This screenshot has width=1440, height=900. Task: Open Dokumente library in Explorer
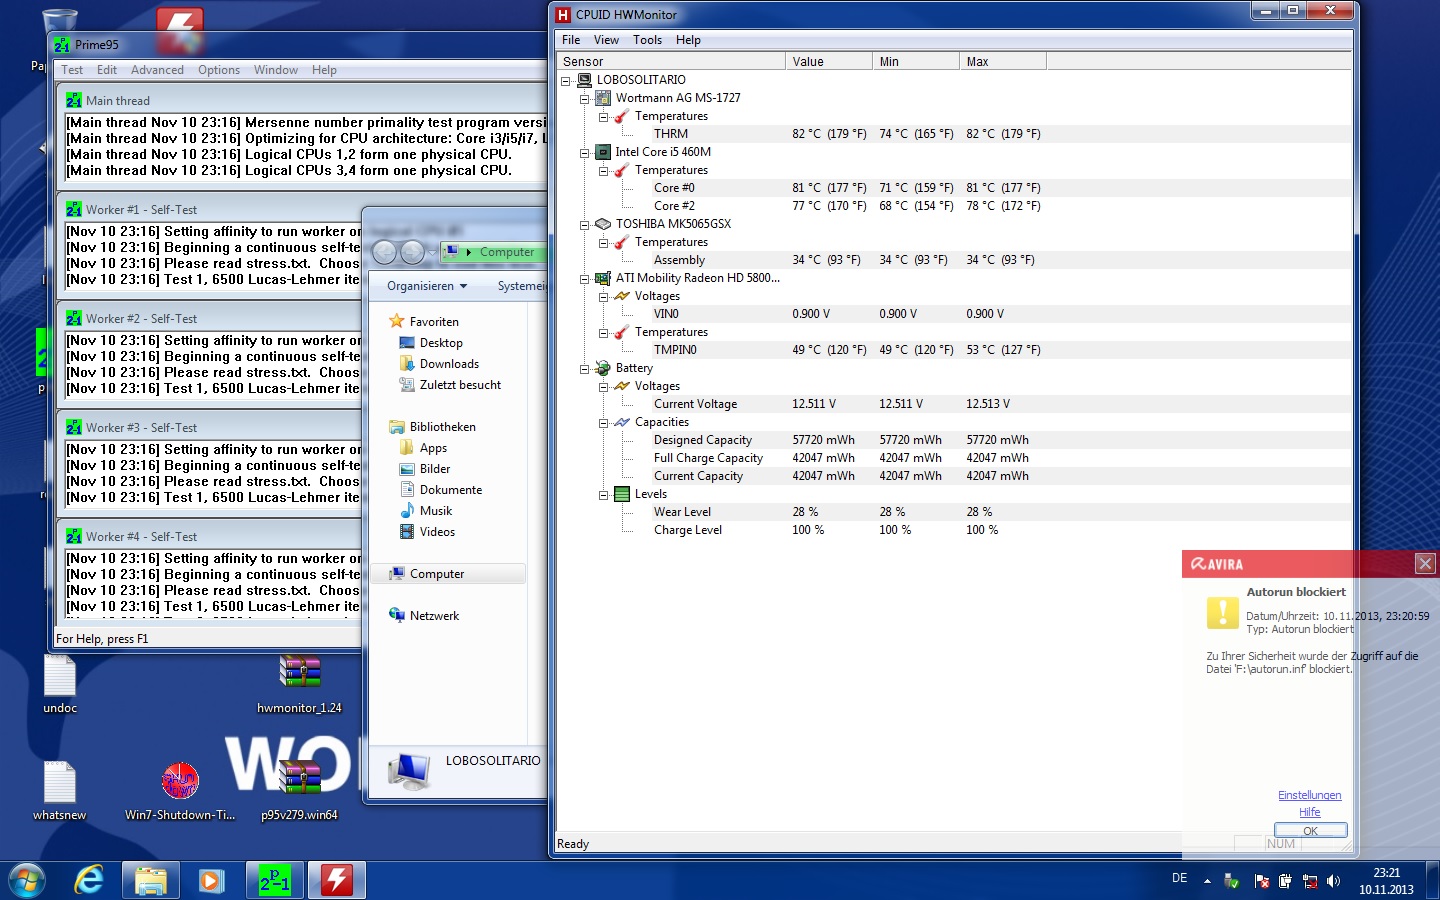pos(451,490)
